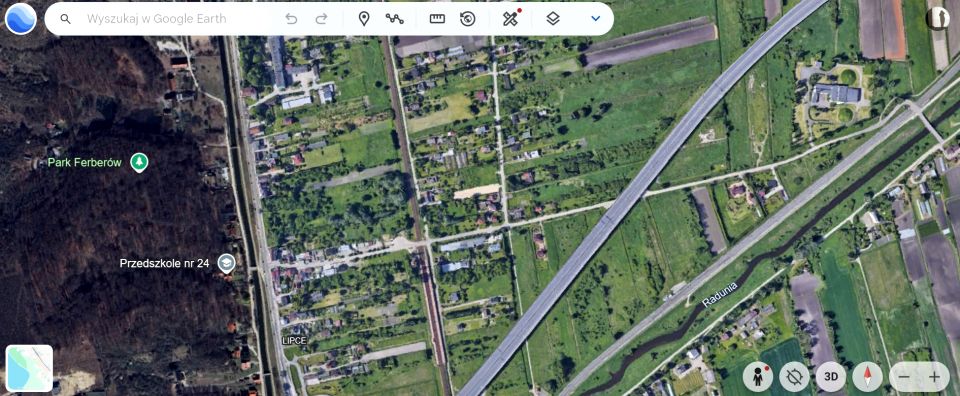Click the Park Ferberów tree marker
Viewport: 960px width, 396px height.
140,162
